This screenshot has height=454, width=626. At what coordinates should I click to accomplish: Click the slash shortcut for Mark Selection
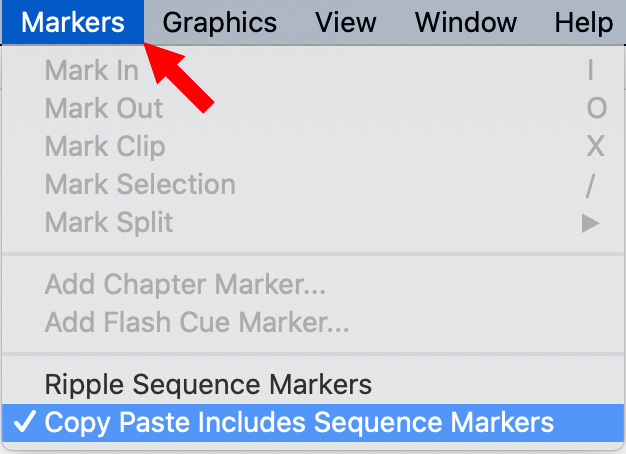(x=591, y=185)
